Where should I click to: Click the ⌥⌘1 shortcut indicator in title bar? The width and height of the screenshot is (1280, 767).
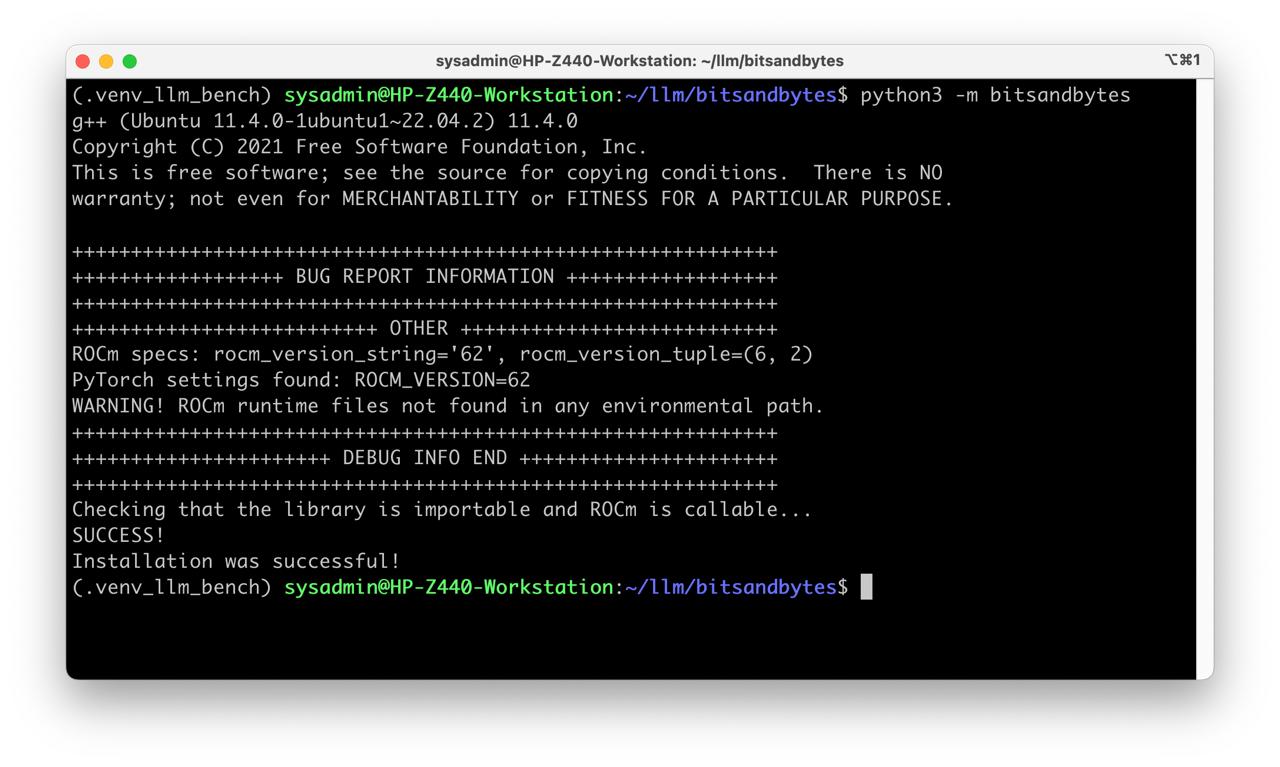click(x=1182, y=60)
